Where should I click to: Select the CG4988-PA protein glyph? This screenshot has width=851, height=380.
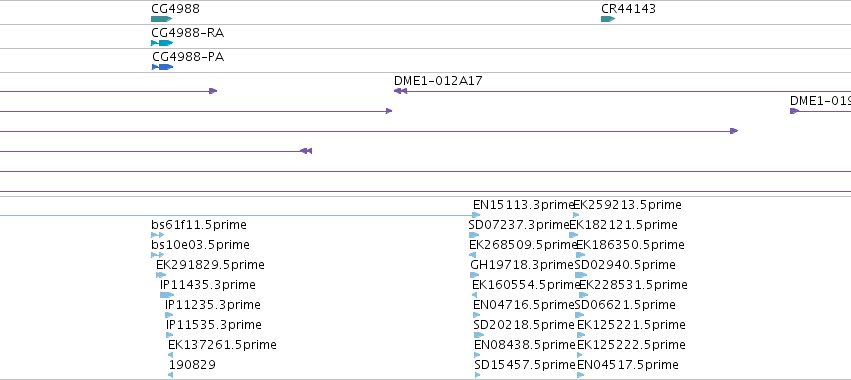[163, 67]
